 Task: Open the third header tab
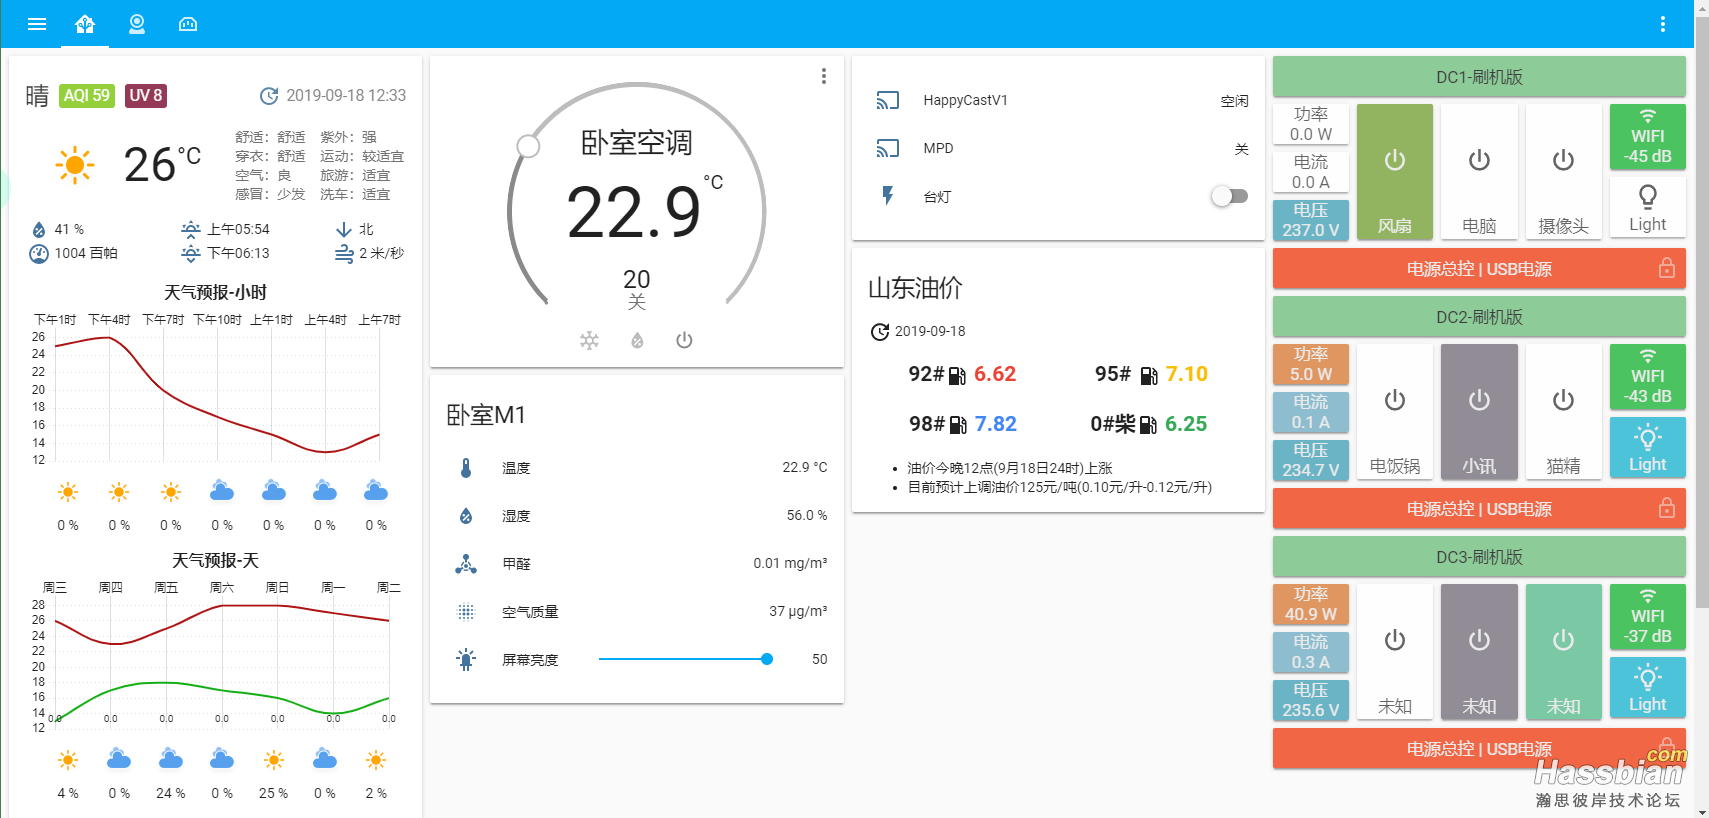click(188, 24)
